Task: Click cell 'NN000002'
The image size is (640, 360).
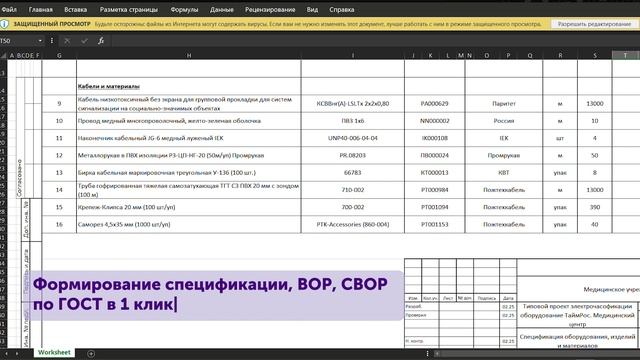Action: pyautogui.click(x=434, y=121)
